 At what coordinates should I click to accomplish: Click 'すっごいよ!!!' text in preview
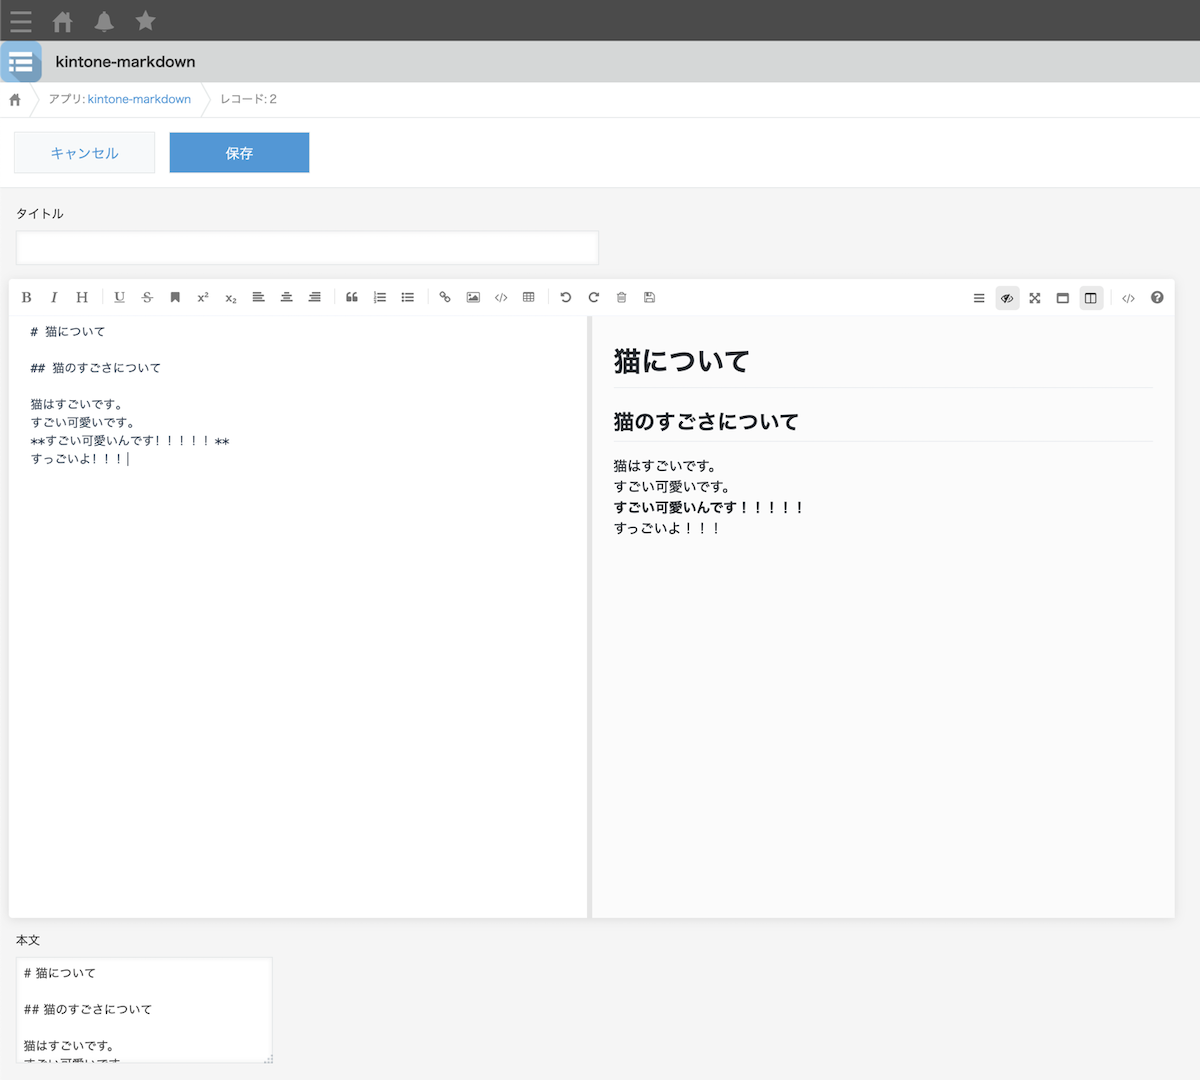click(x=667, y=528)
